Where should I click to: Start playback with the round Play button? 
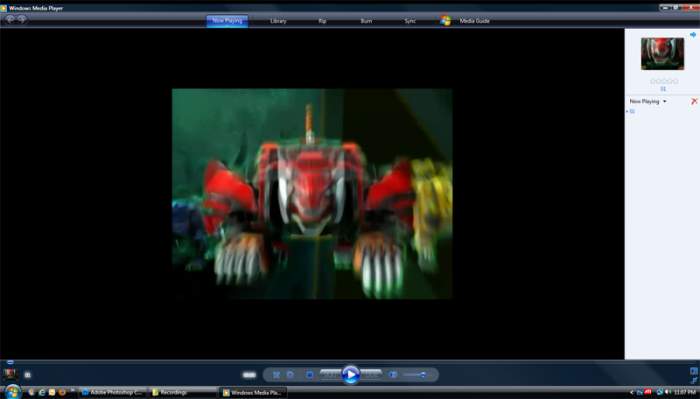(x=350, y=374)
